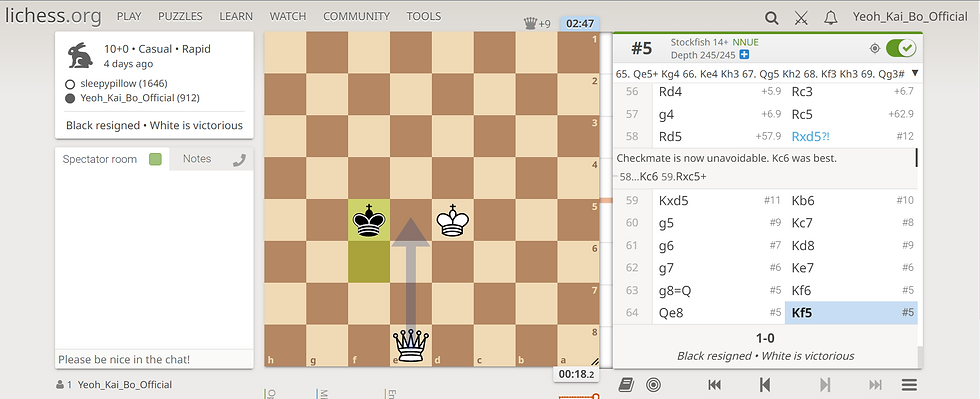Click variation move 58...Kc6
Image resolution: width=980 pixels, height=399 pixels.
click(638, 177)
